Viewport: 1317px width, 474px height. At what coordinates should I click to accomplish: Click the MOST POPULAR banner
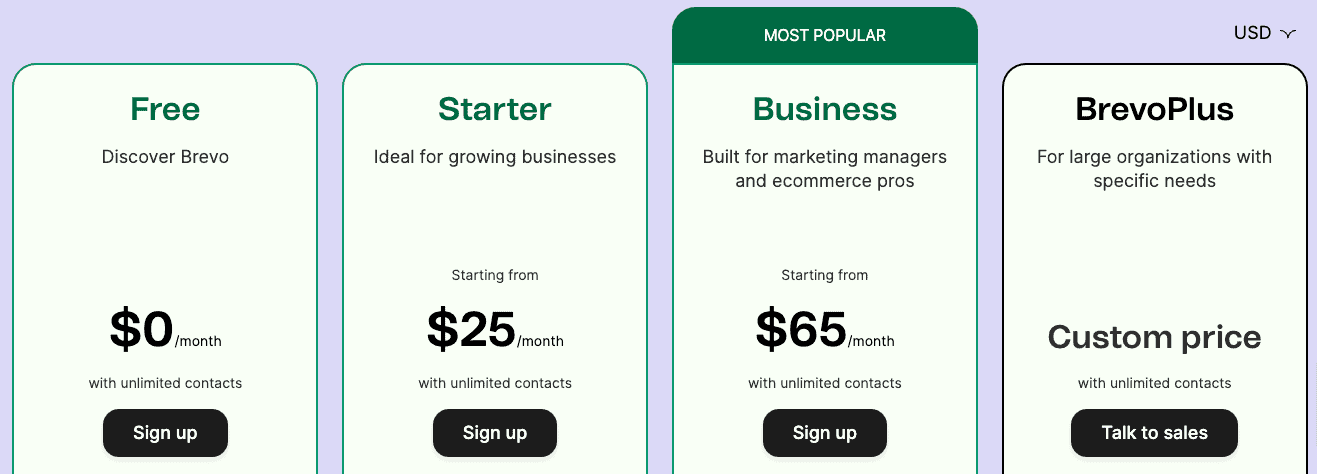pyautogui.click(x=825, y=36)
